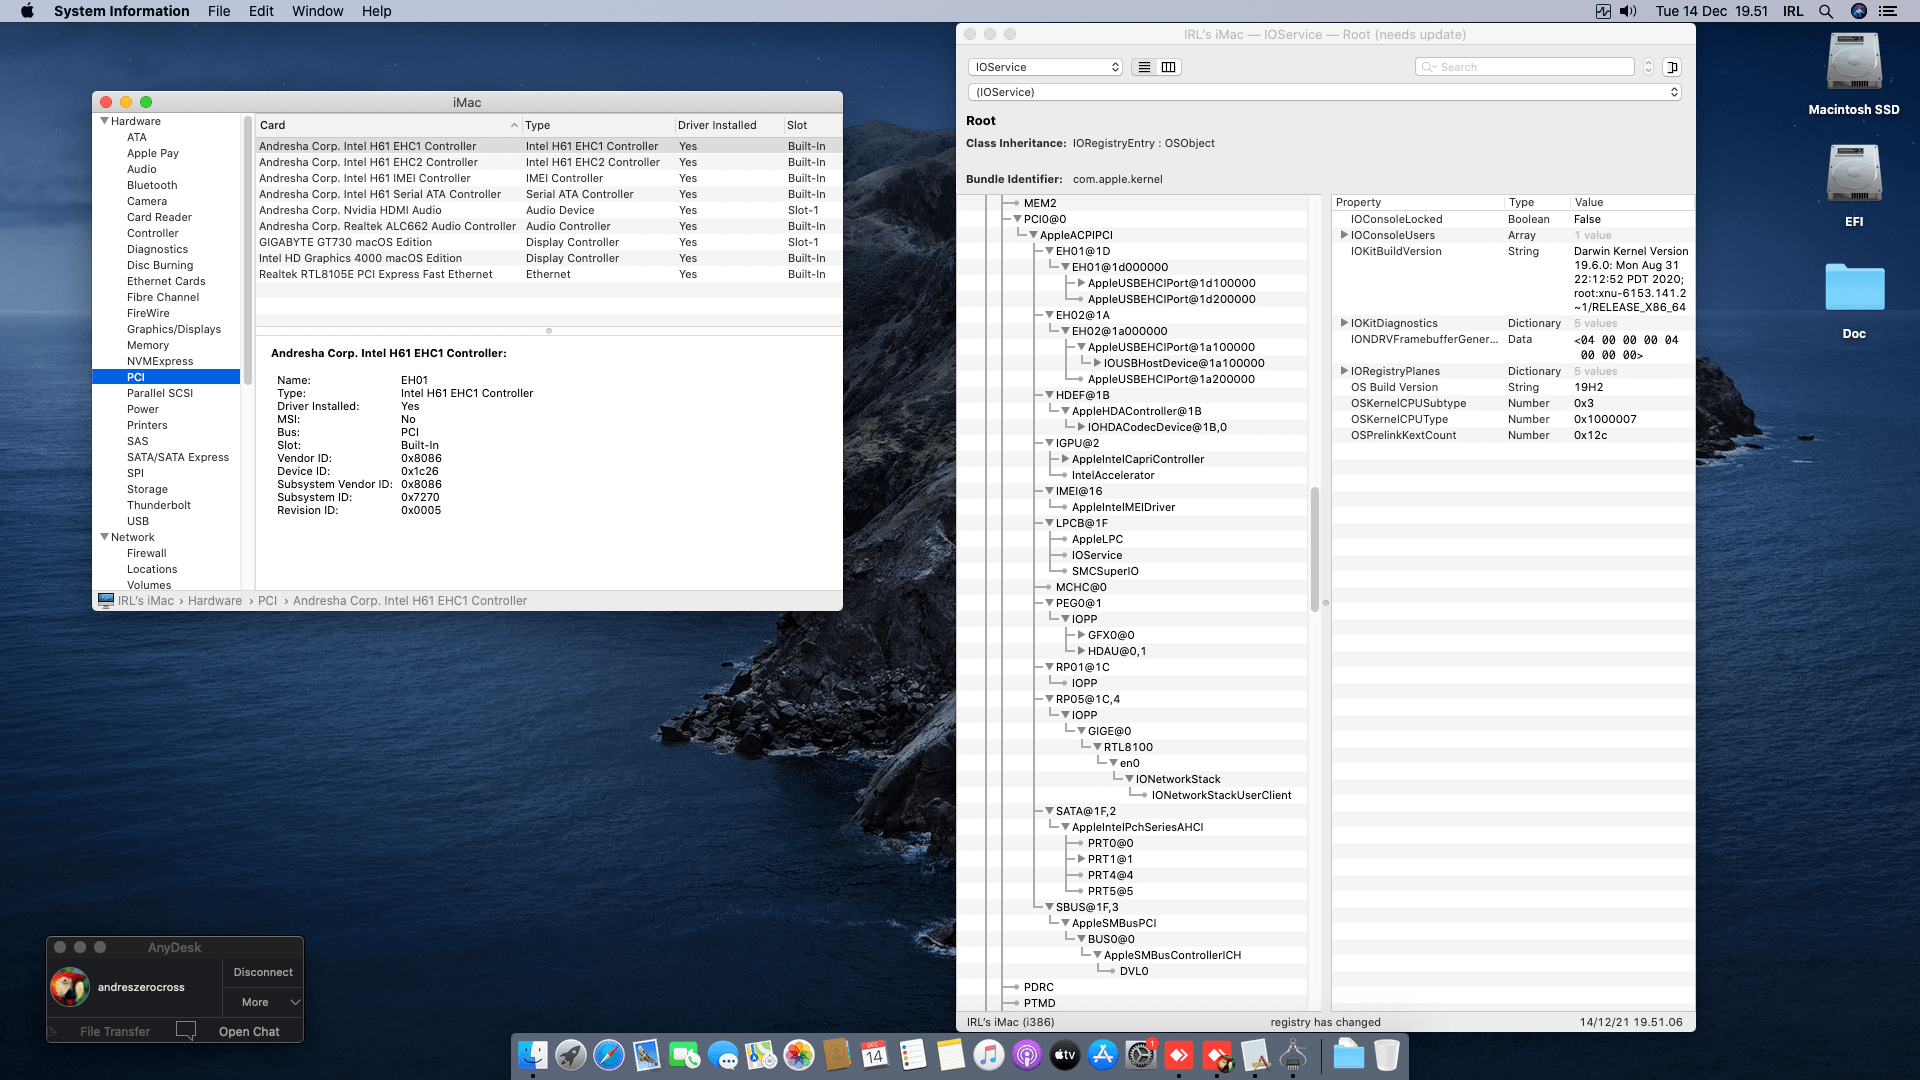The width and height of the screenshot is (1920, 1080).
Task: Toggle the inspector pane in IORegistryExplorer
Action: (1672, 67)
